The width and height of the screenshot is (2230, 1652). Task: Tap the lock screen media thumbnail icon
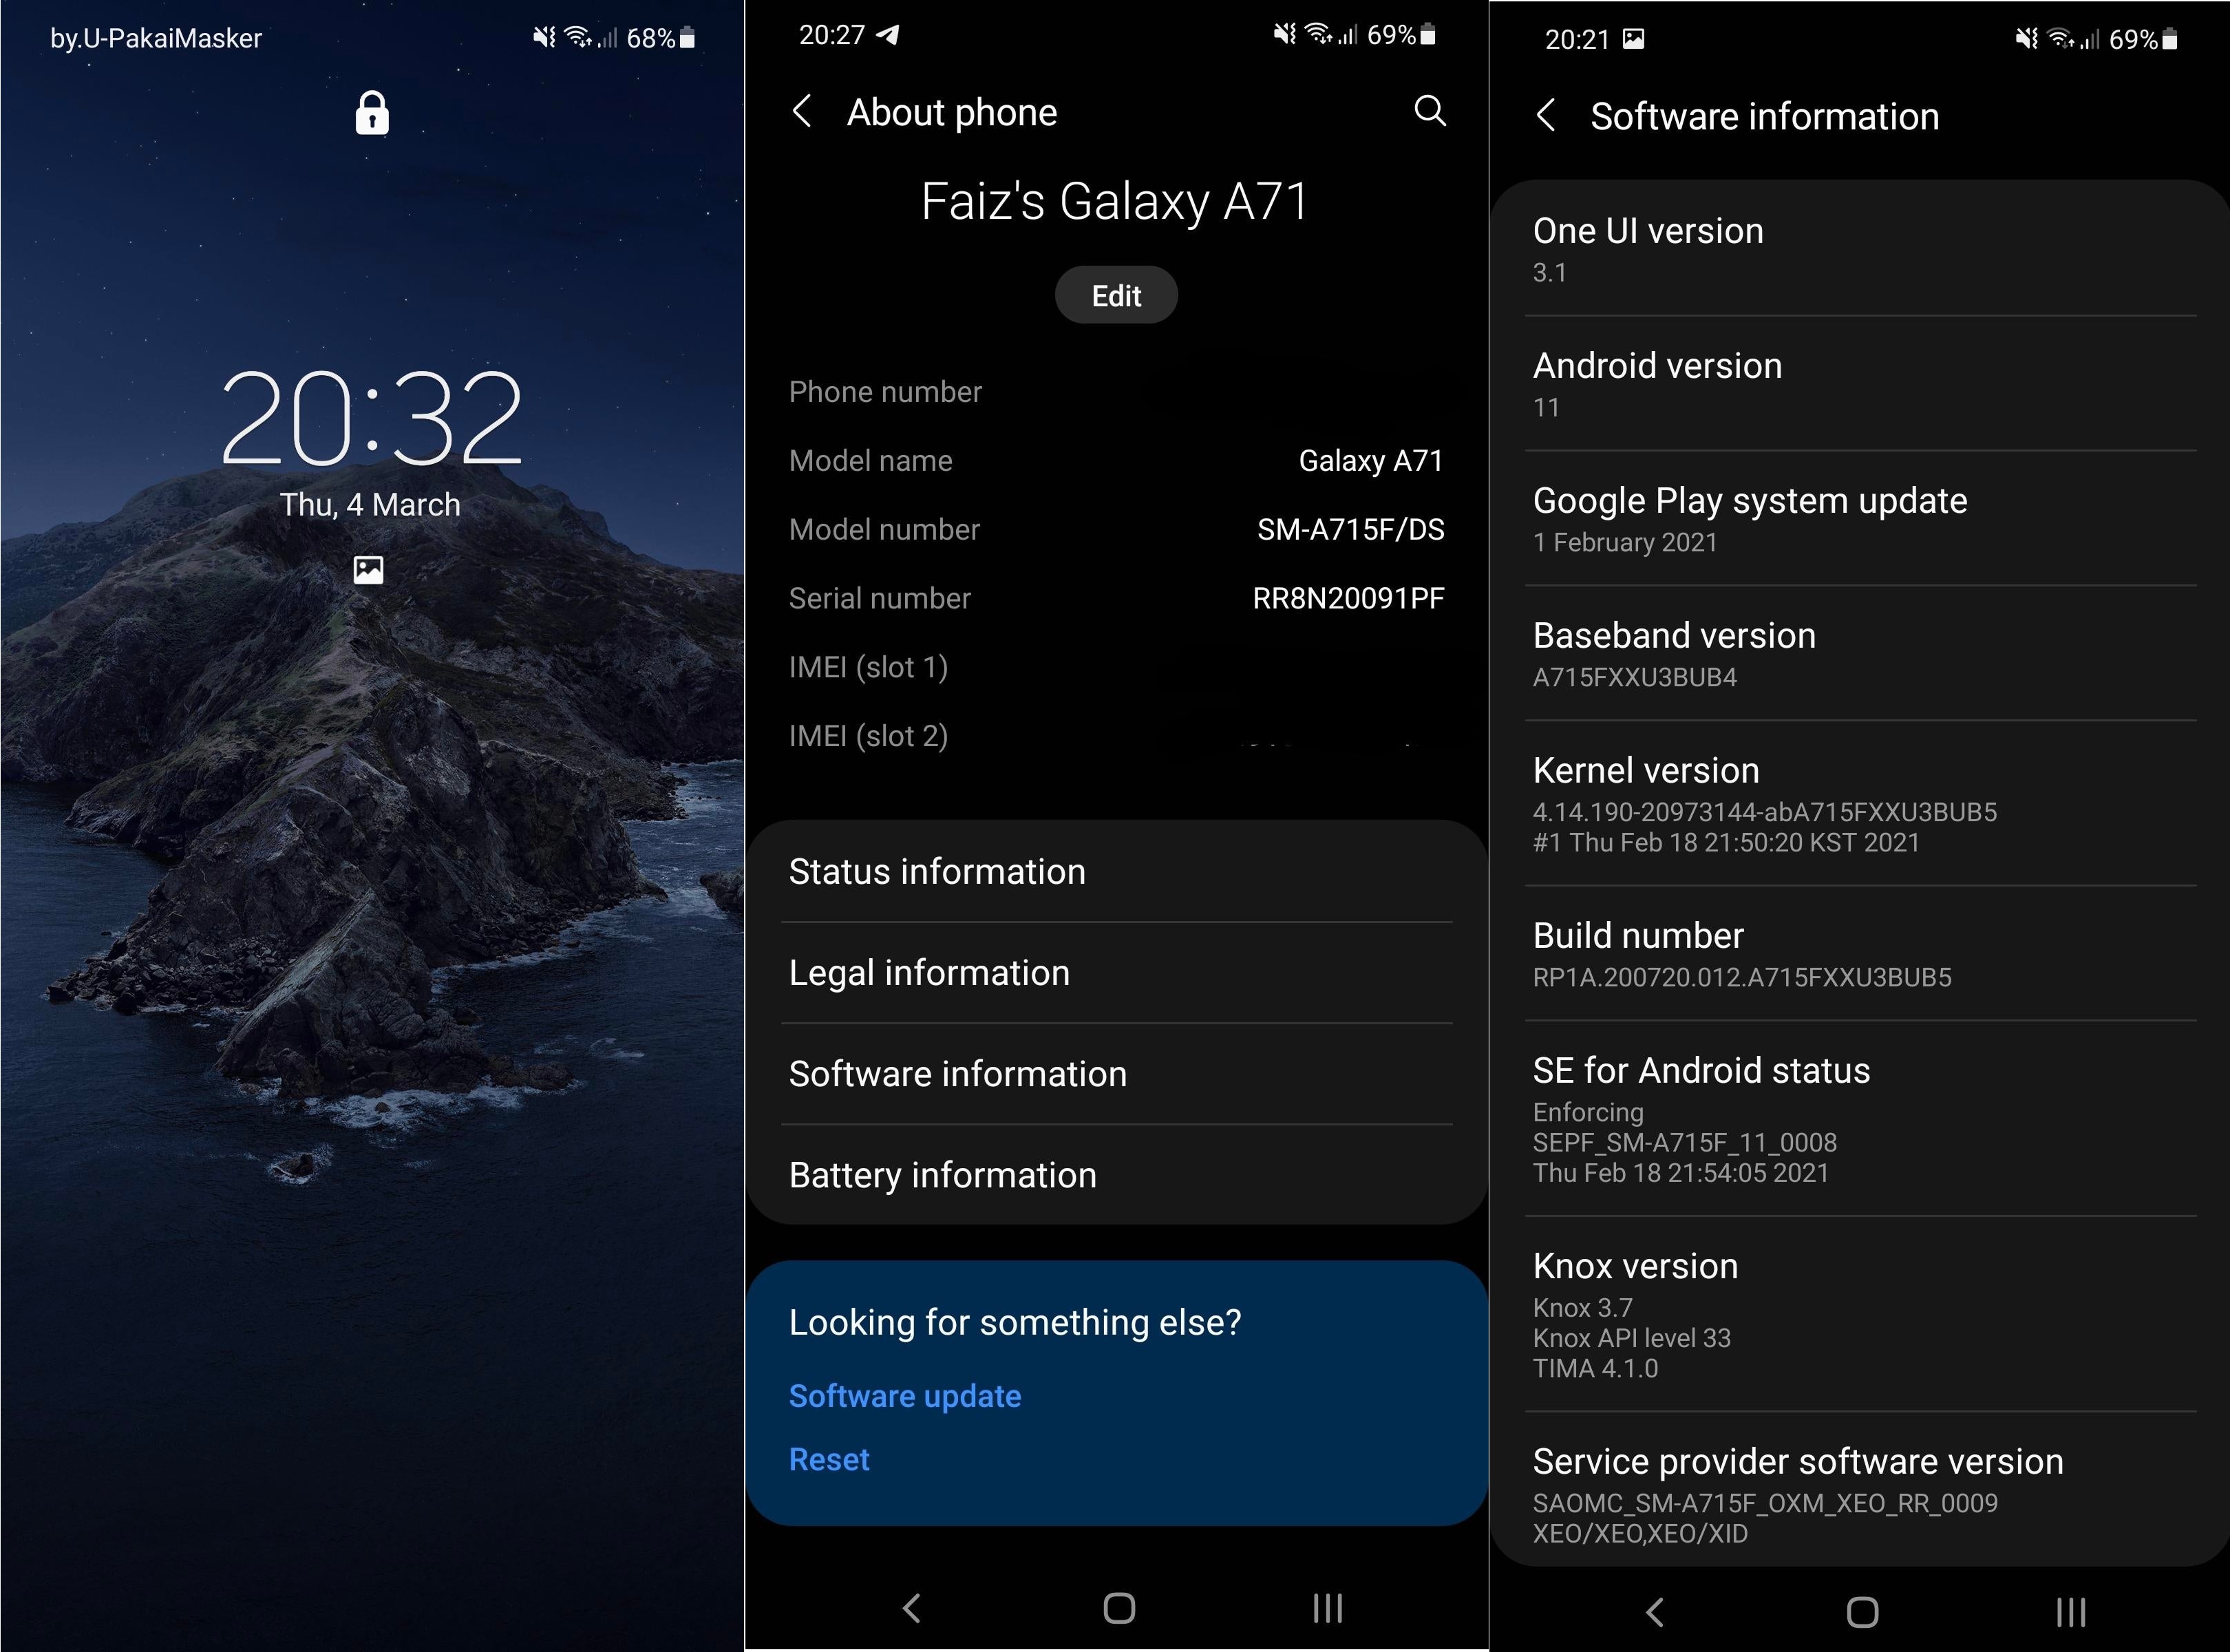(x=373, y=569)
